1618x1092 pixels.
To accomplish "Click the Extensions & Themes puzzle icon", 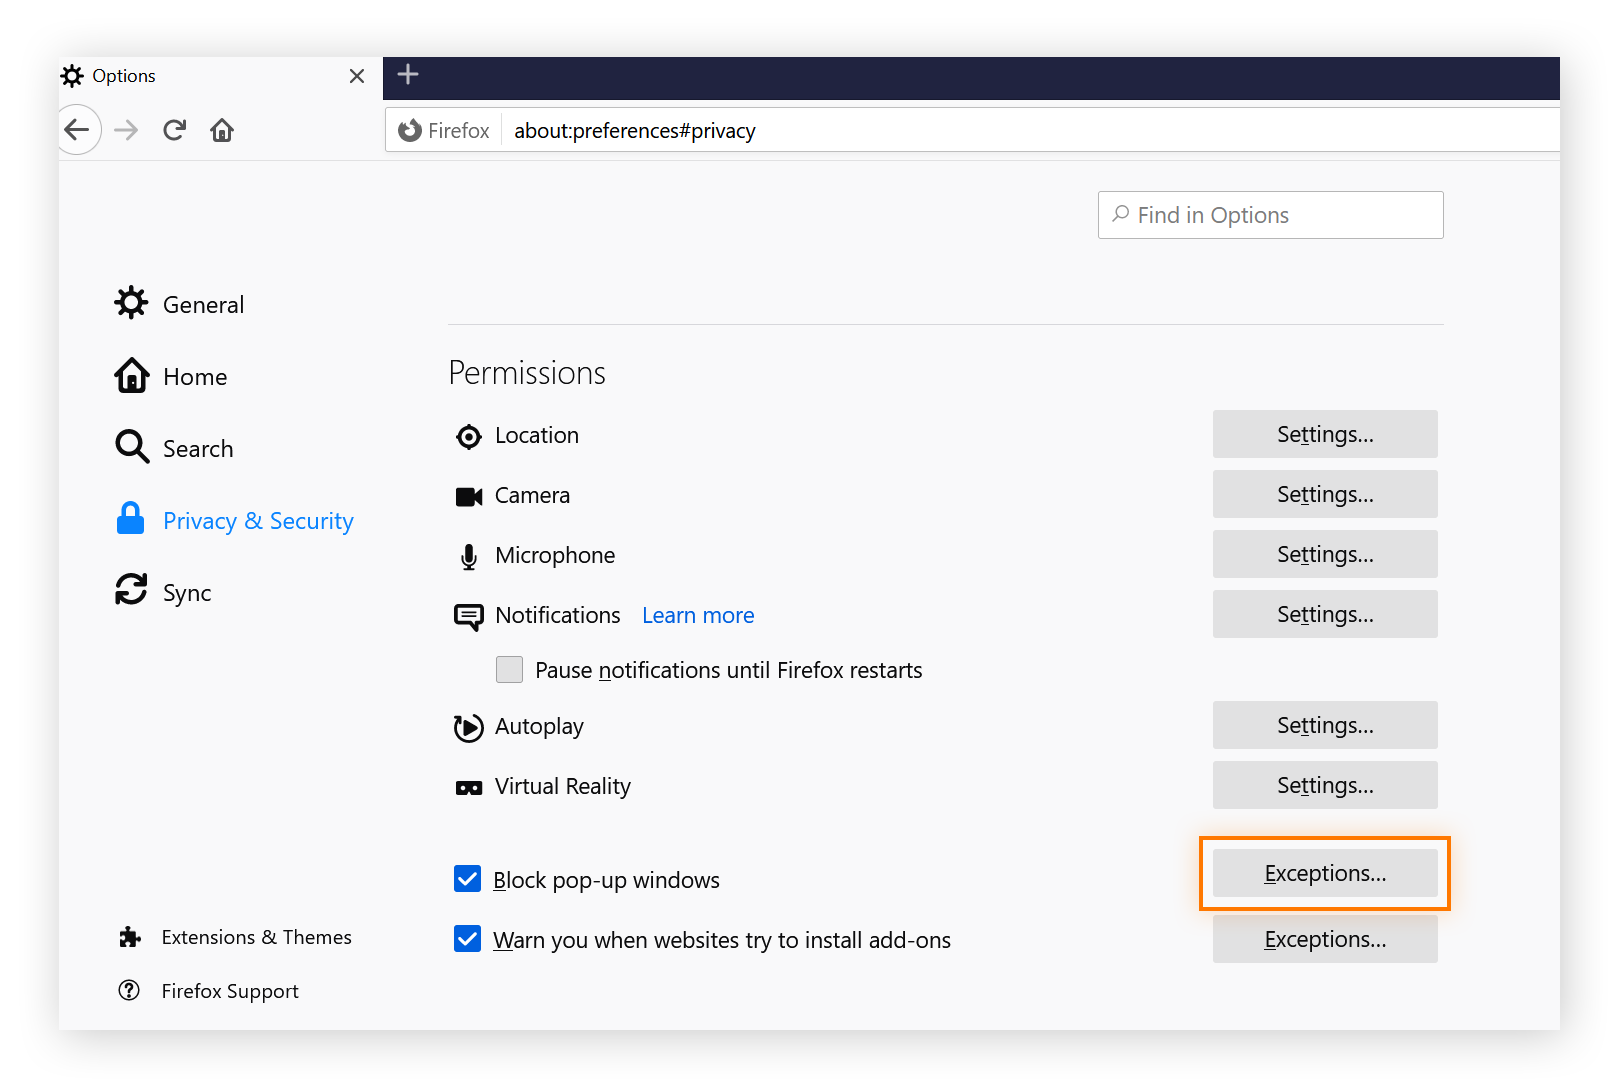I will 130,937.
